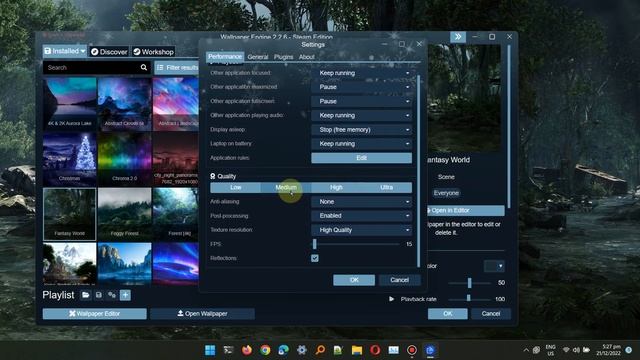Open the terminal icon in taskbar
Screen dimensions: 640x360
pos(229,350)
